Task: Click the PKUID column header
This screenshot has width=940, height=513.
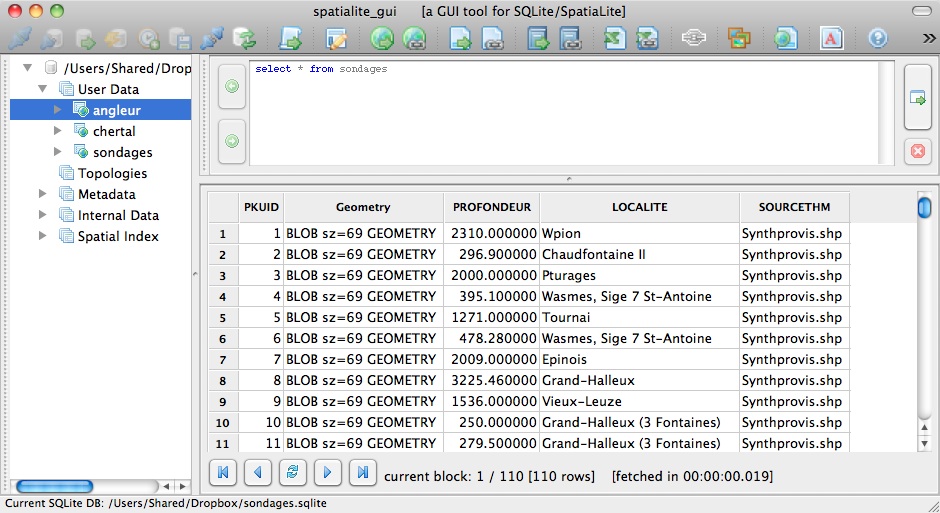Action: [261, 207]
